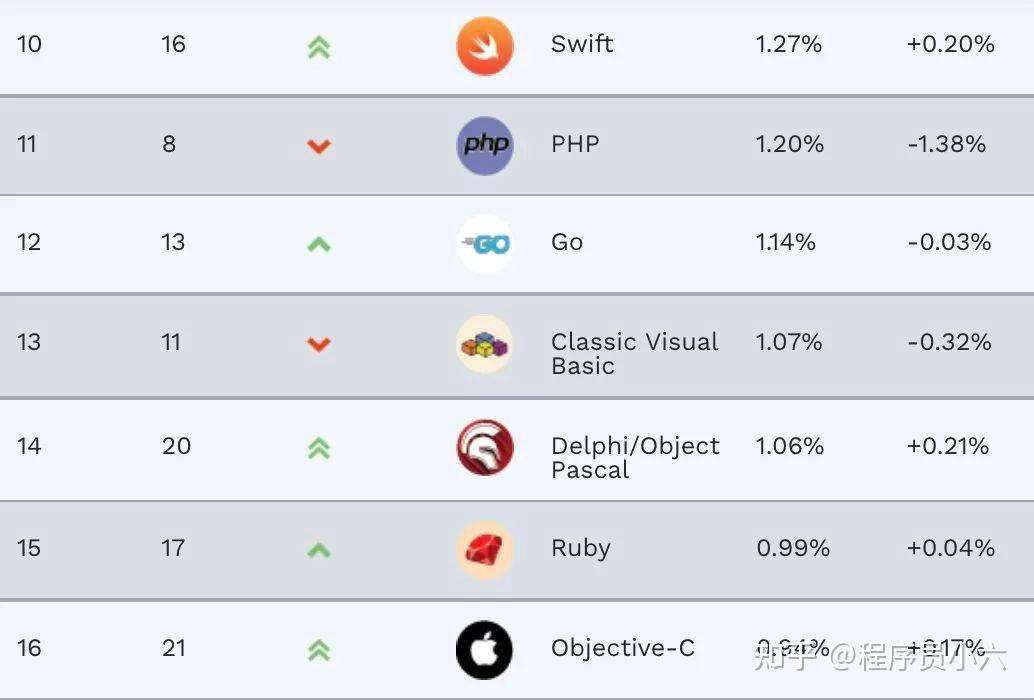Click the red down arrow in PHP row
Screen dimensions: 1034x700
click(x=319, y=146)
